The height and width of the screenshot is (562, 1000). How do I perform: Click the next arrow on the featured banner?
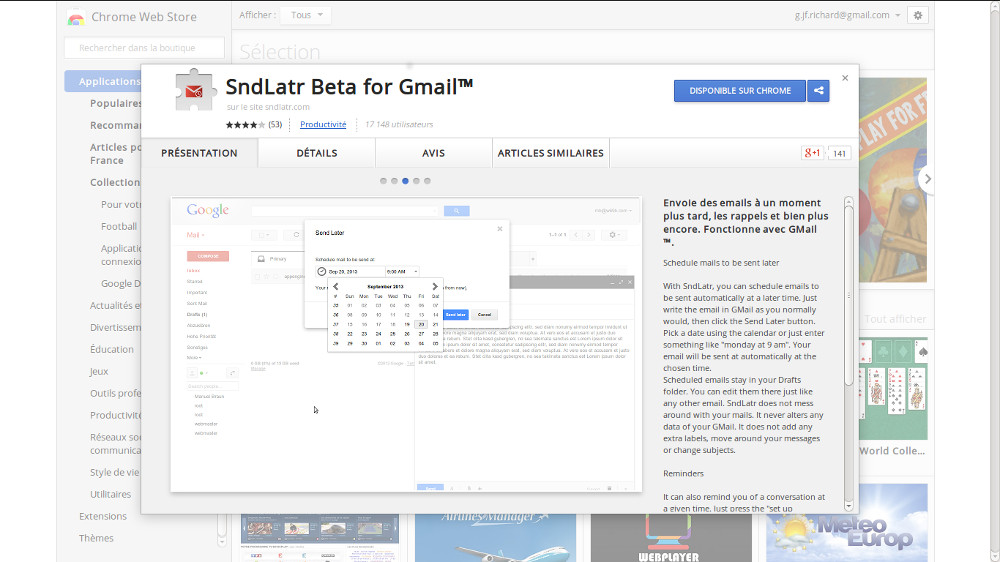[x=927, y=179]
